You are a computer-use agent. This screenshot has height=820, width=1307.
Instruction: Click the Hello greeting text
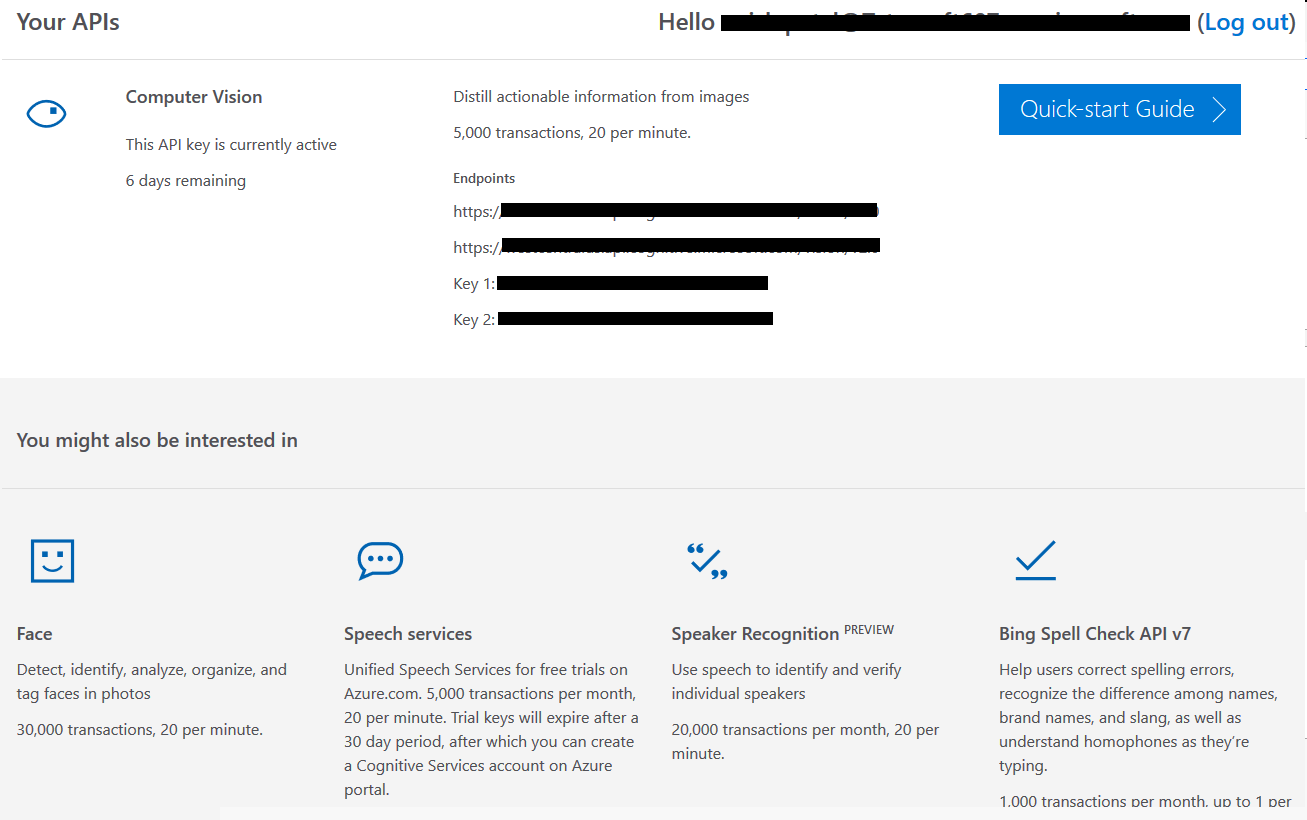(686, 22)
